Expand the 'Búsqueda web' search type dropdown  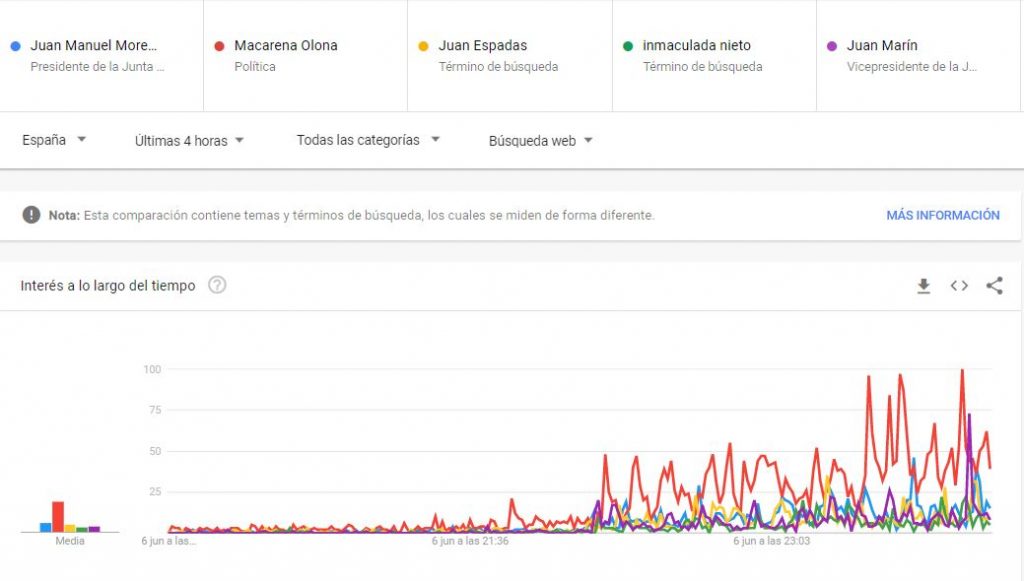[x=541, y=141]
